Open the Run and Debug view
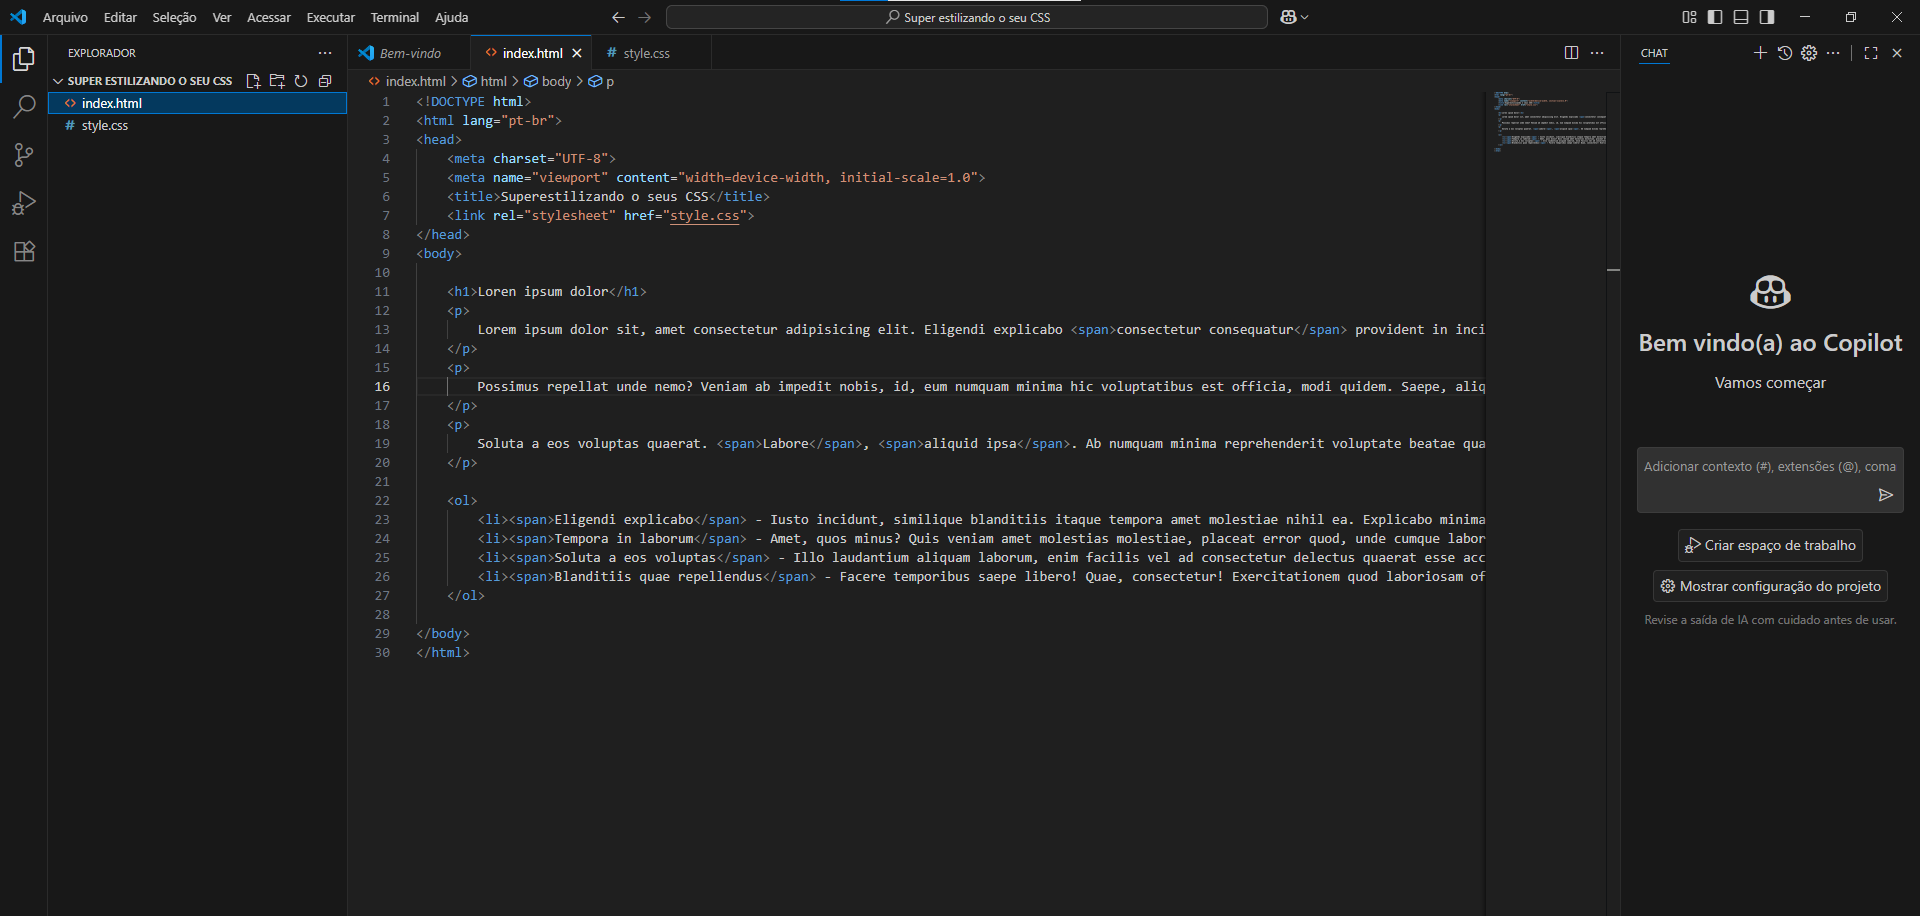 (x=24, y=203)
